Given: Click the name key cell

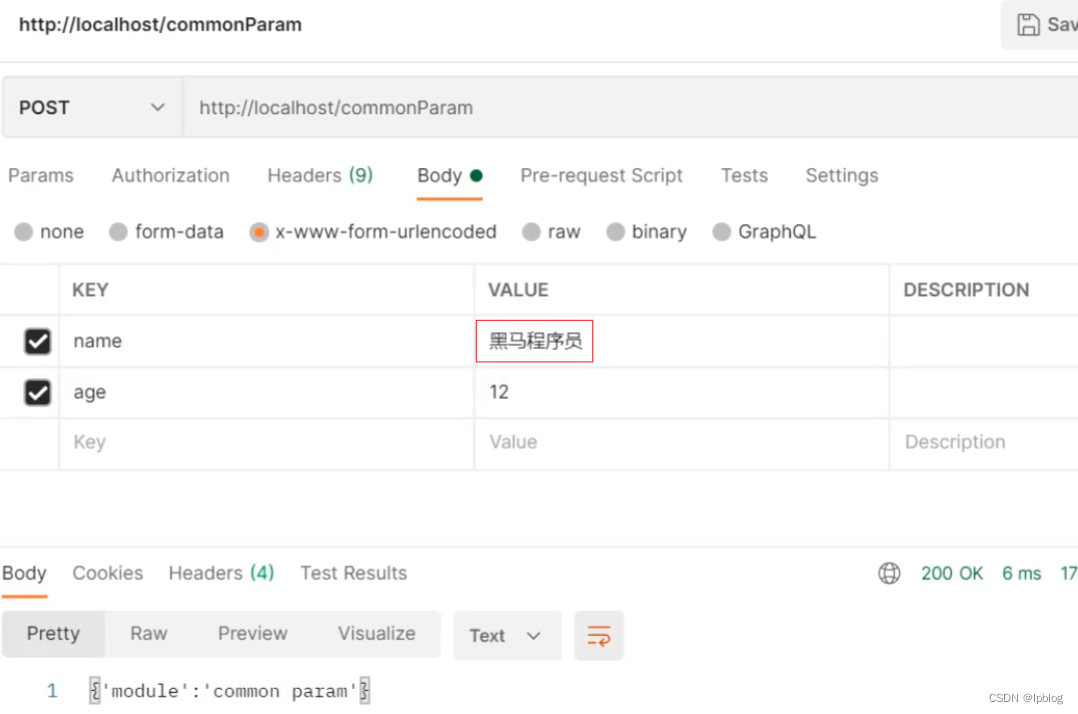Looking at the screenshot, I should coord(266,341).
